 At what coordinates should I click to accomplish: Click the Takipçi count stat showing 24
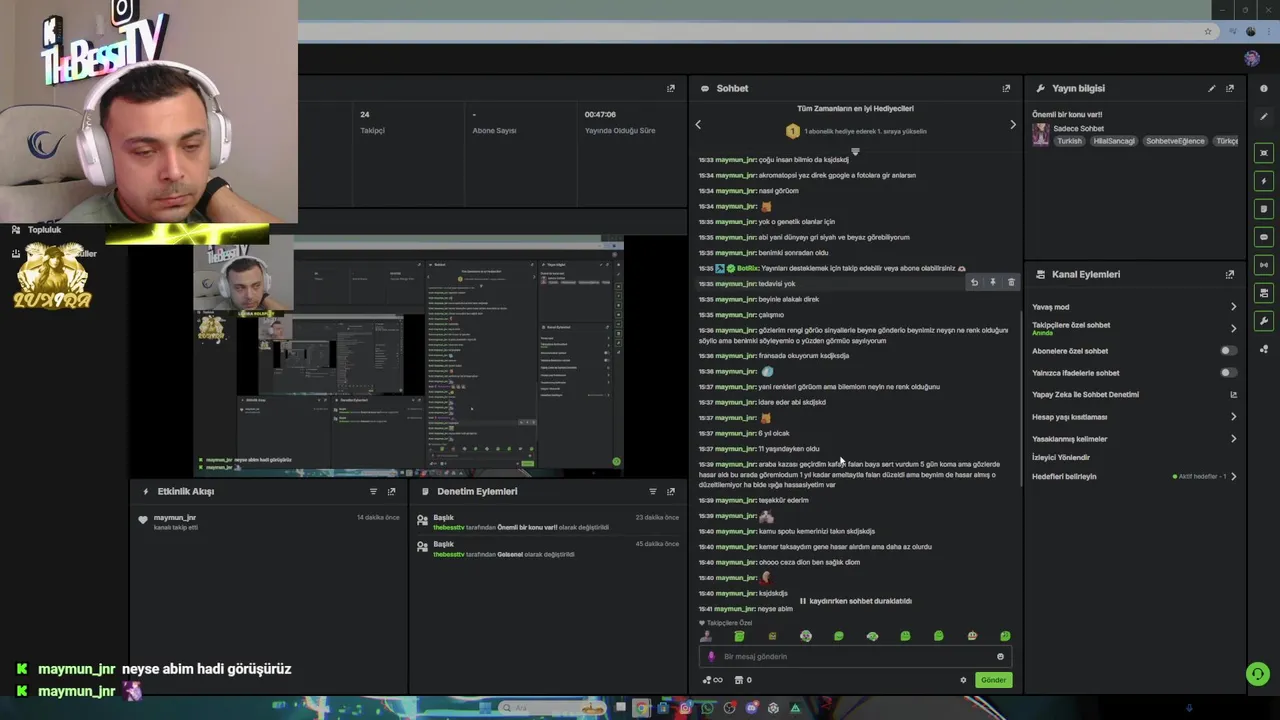pyautogui.click(x=372, y=122)
